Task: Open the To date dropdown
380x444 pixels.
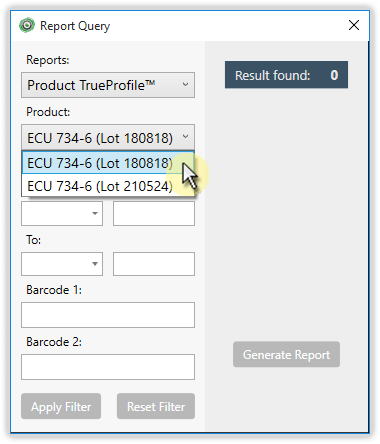Action: coord(62,264)
